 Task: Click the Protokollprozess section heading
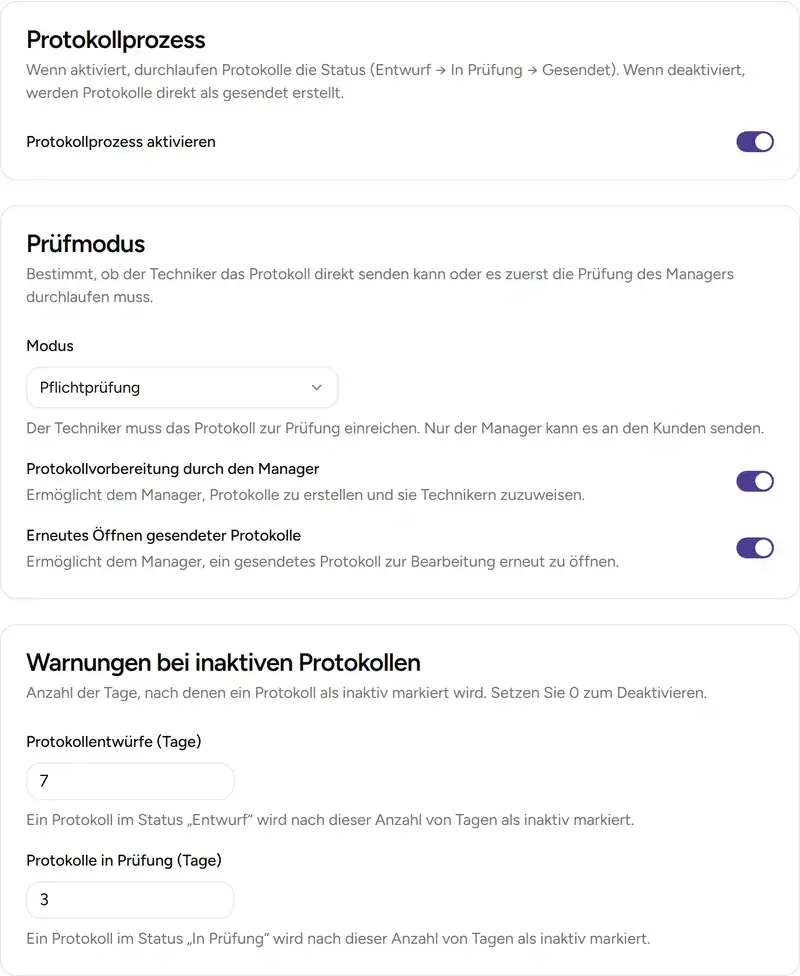[117, 40]
